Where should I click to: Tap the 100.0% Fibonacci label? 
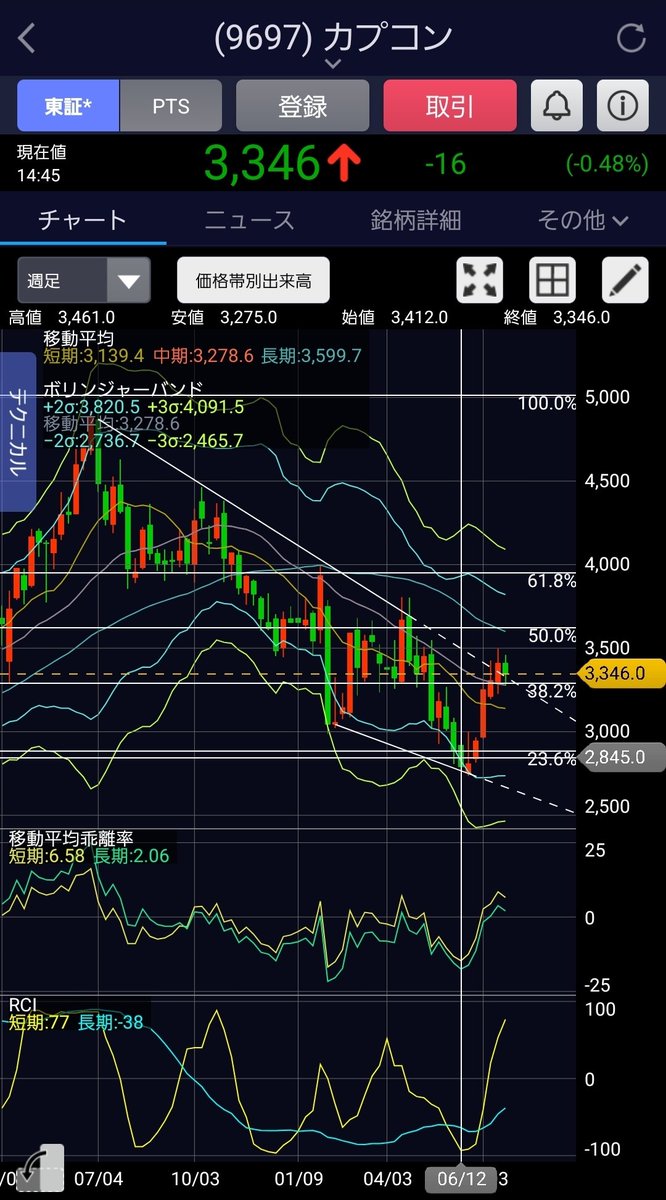[x=548, y=403]
